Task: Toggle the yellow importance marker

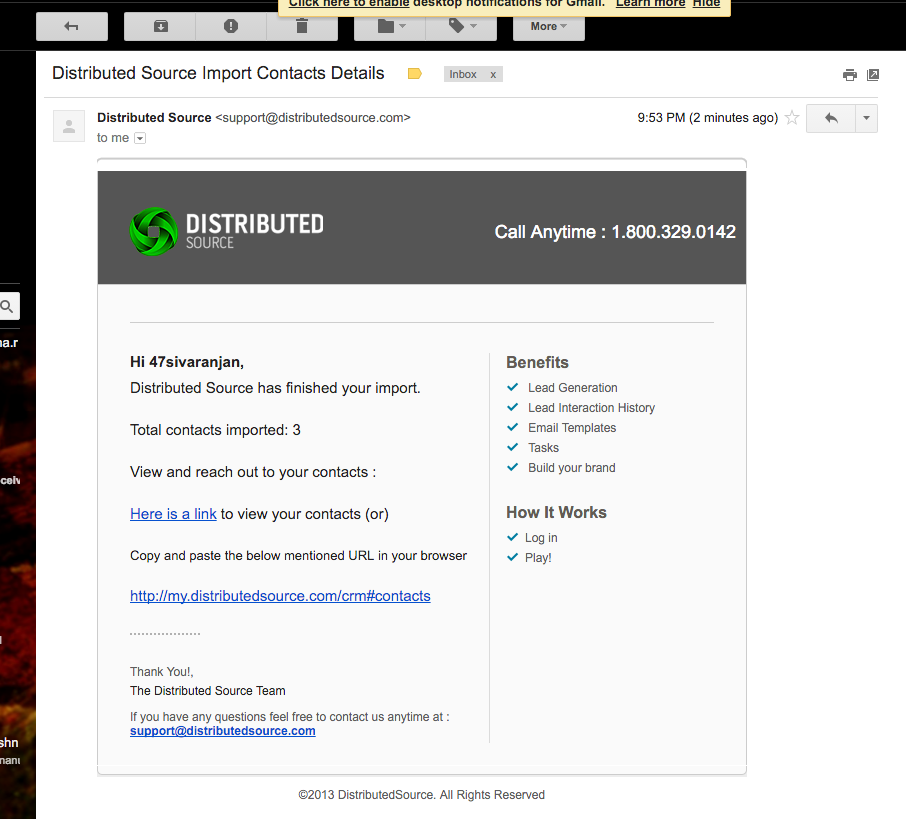Action: tap(415, 74)
